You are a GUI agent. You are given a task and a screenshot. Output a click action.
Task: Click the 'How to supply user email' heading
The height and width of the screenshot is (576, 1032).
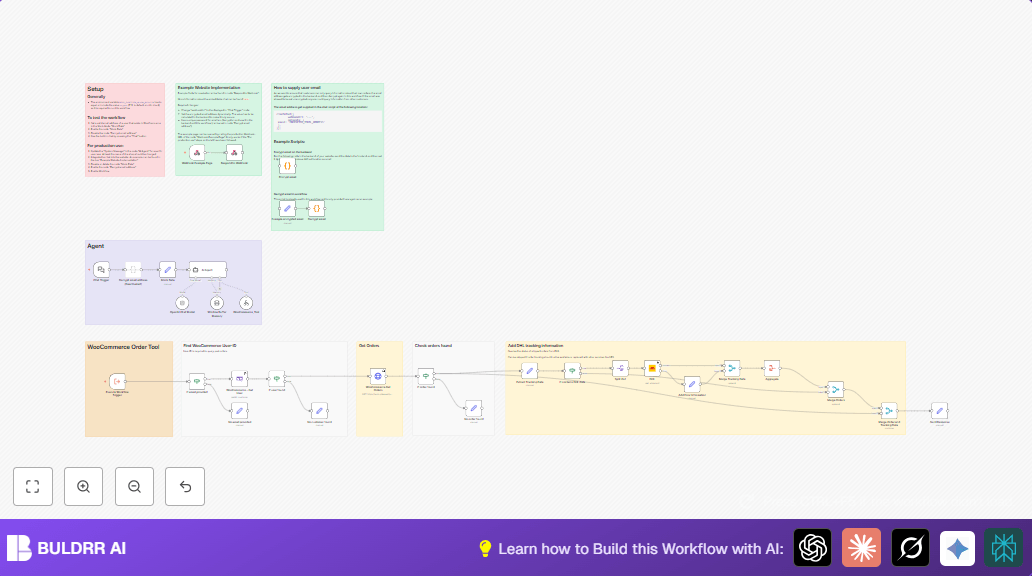(297, 88)
